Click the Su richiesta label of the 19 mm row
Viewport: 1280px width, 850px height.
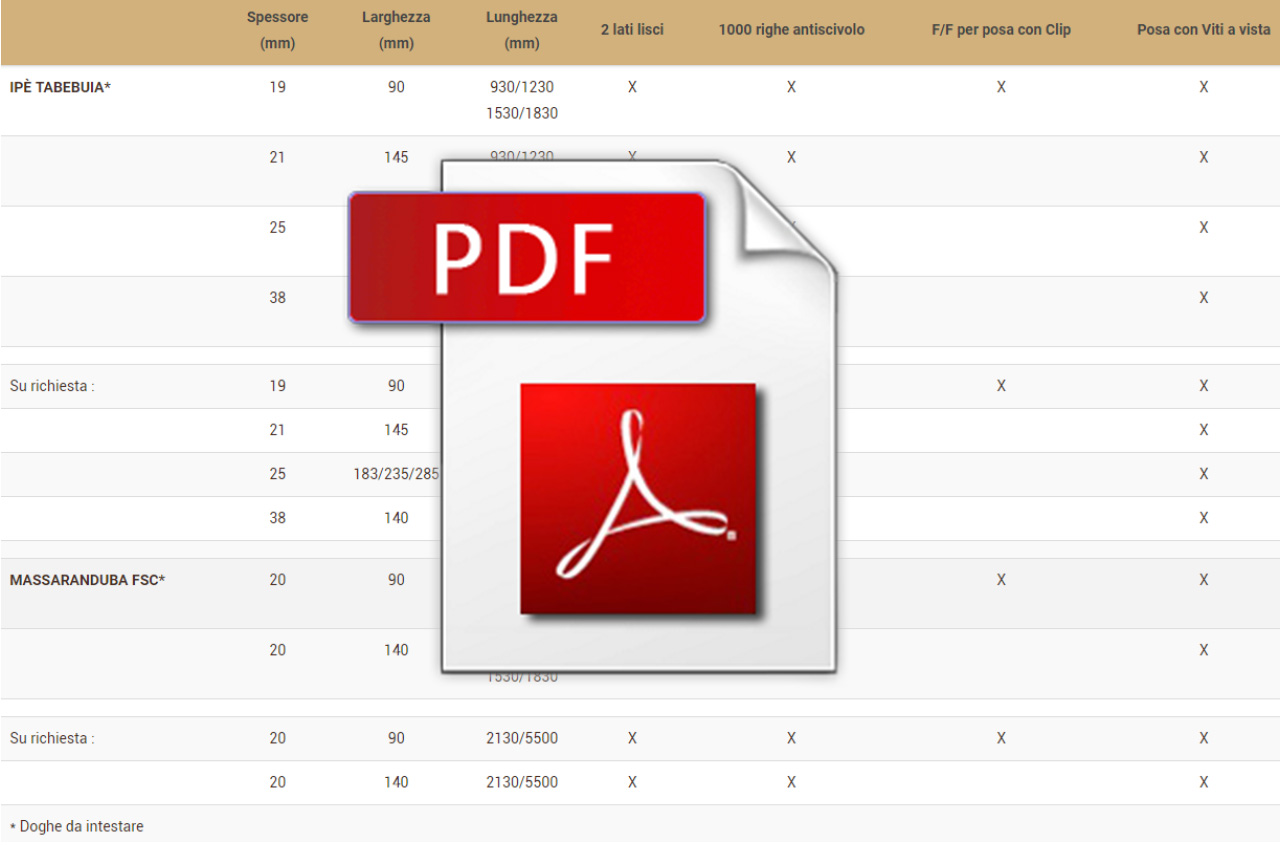coord(52,386)
